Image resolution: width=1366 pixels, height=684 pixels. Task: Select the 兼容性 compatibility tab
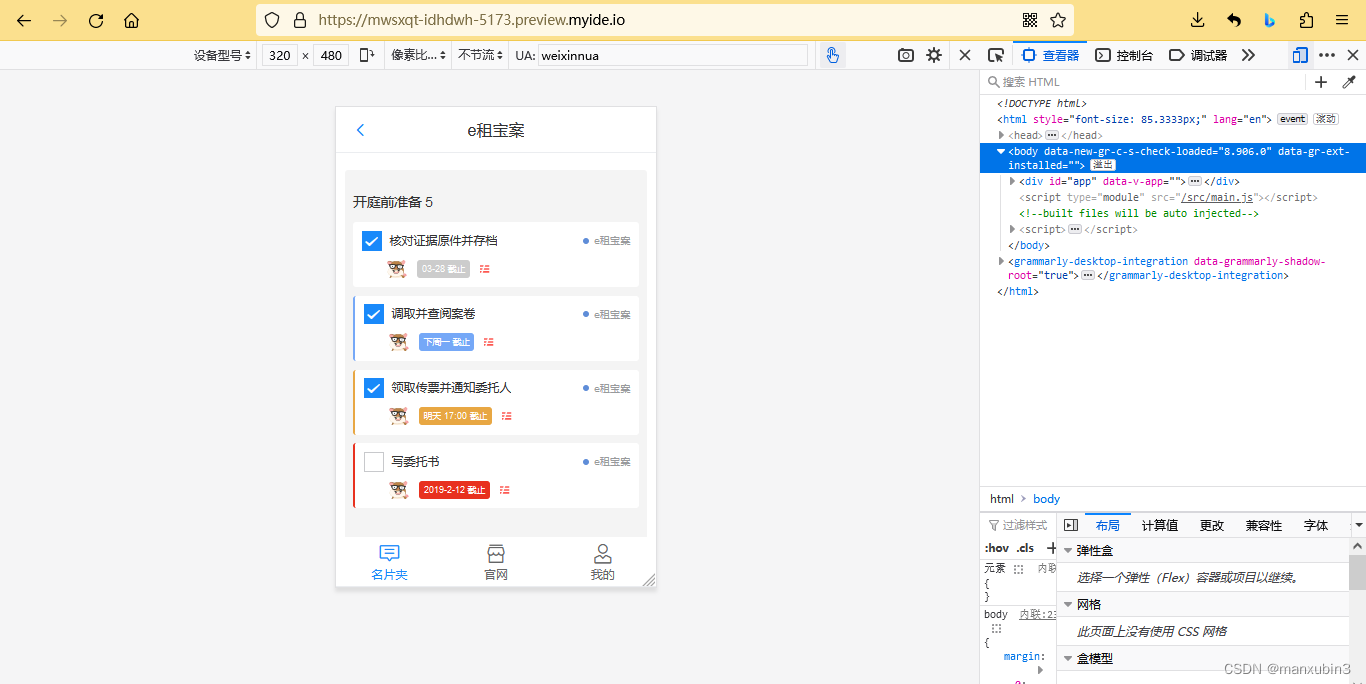click(1264, 525)
